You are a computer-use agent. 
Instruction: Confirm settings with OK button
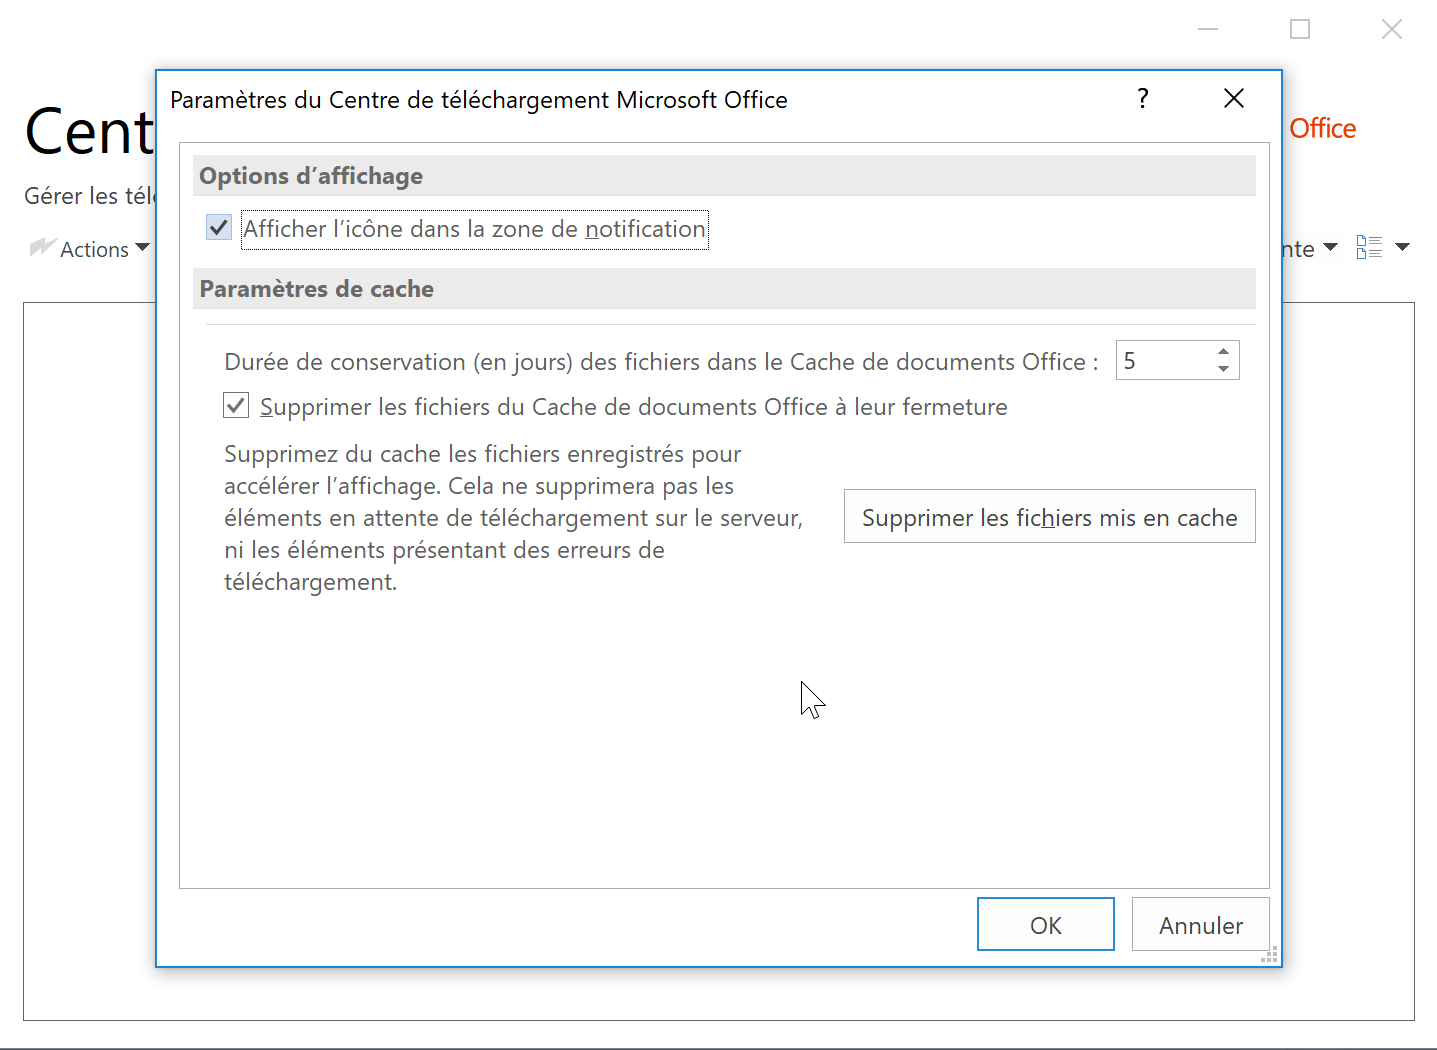1046,924
